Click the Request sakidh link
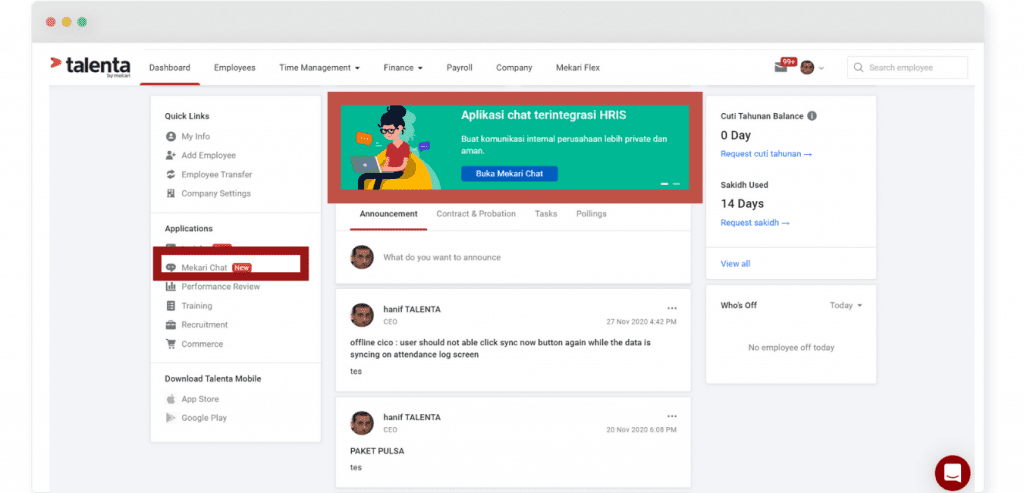Screen dimensions: 1024x493 (x=755, y=223)
